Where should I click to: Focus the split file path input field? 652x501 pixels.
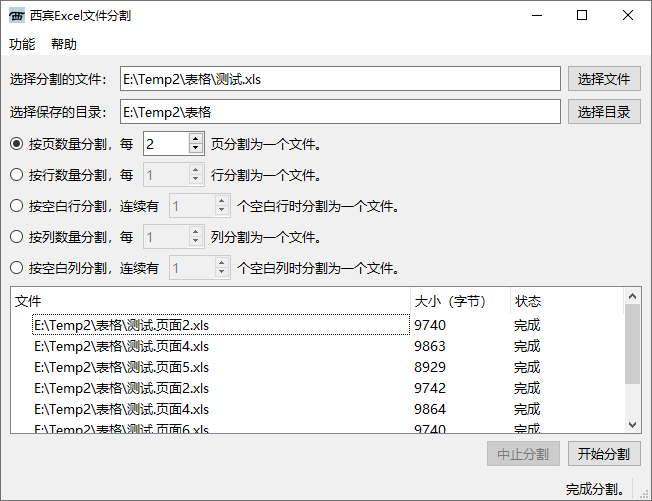pyautogui.click(x=340, y=79)
